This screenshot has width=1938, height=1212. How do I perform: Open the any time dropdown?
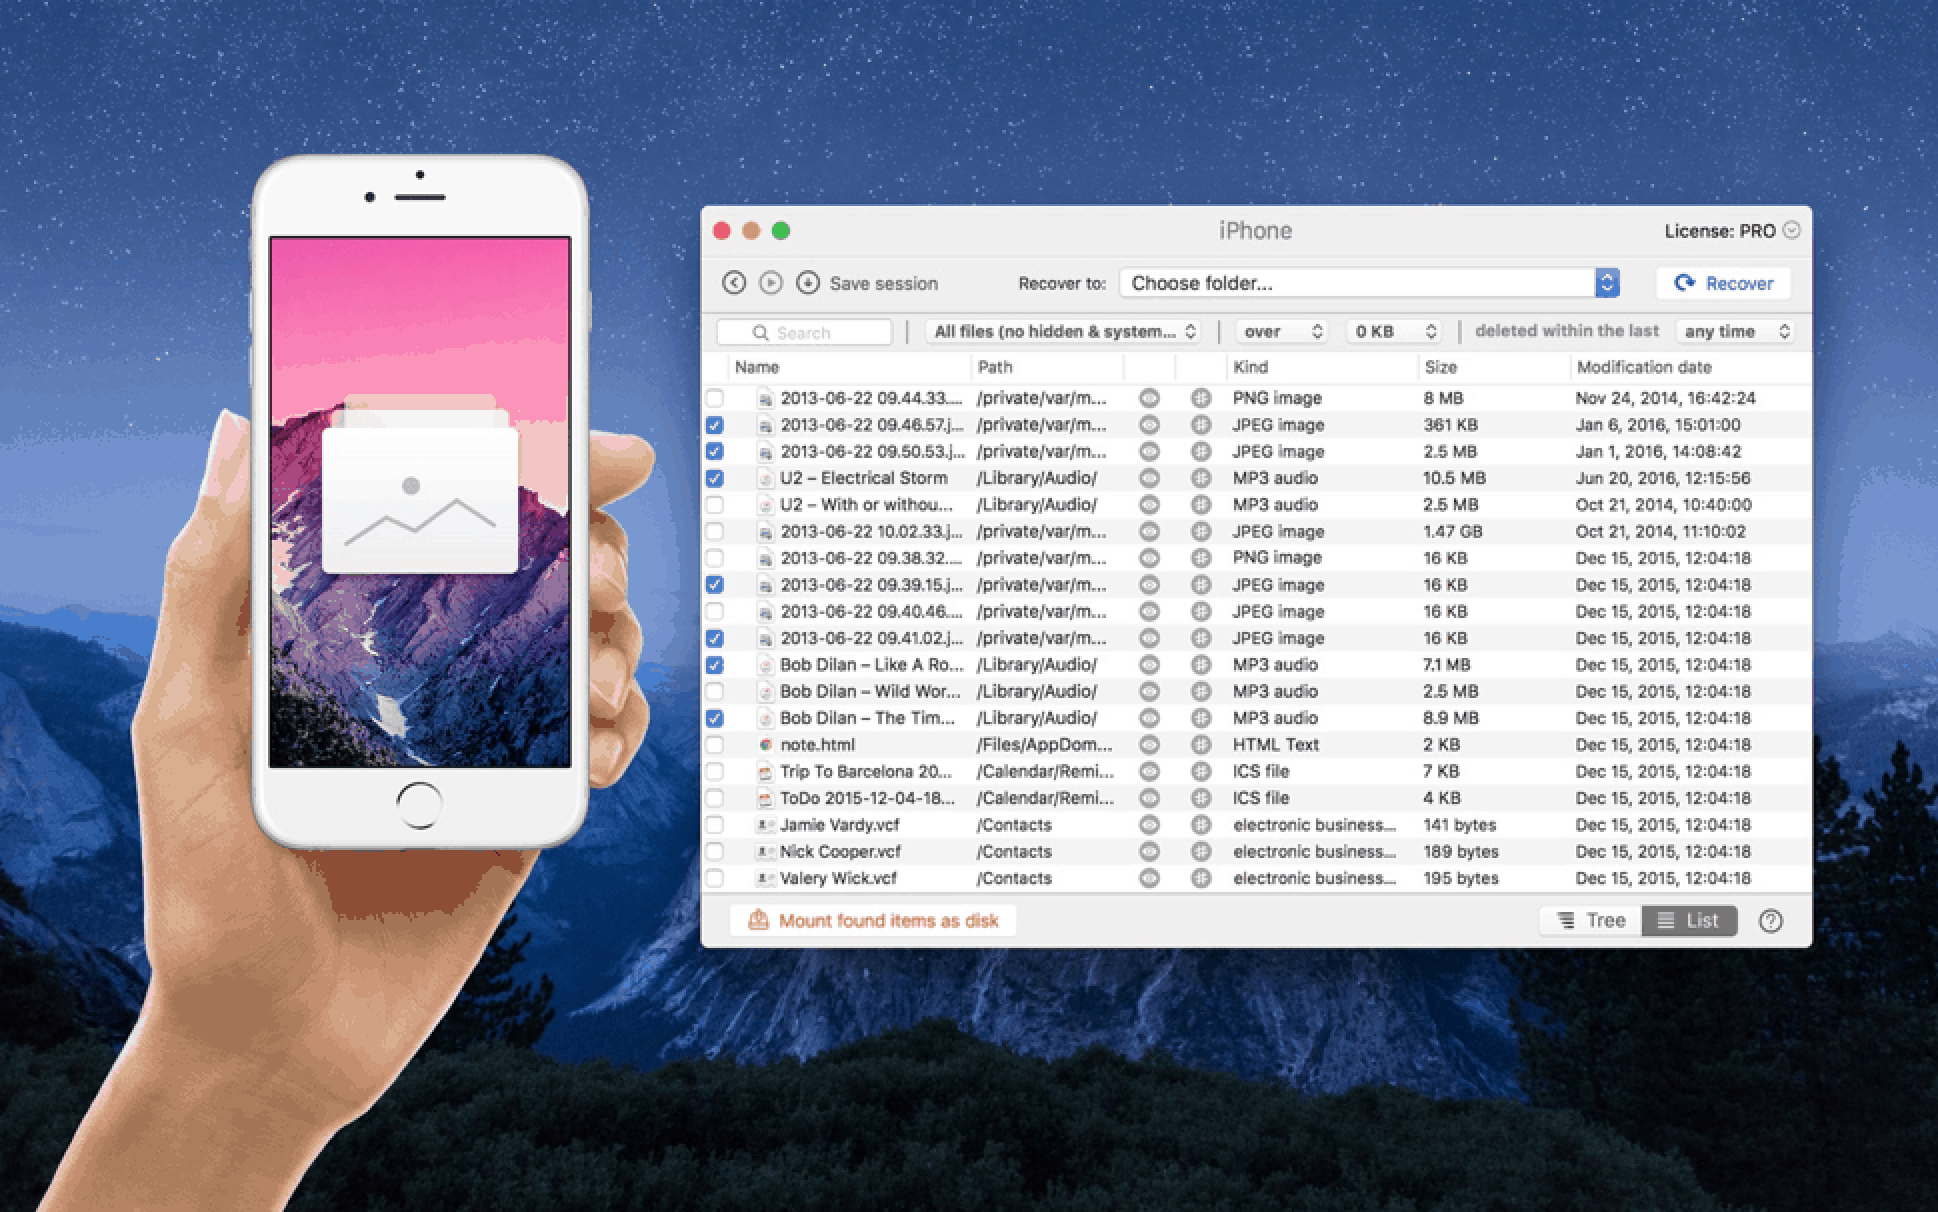click(1735, 331)
